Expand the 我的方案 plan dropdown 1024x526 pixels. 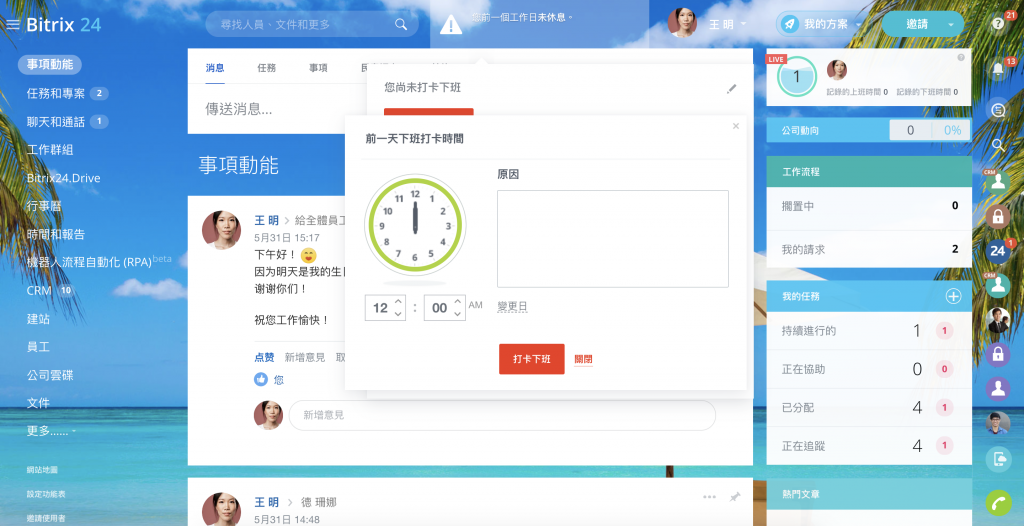pos(859,25)
